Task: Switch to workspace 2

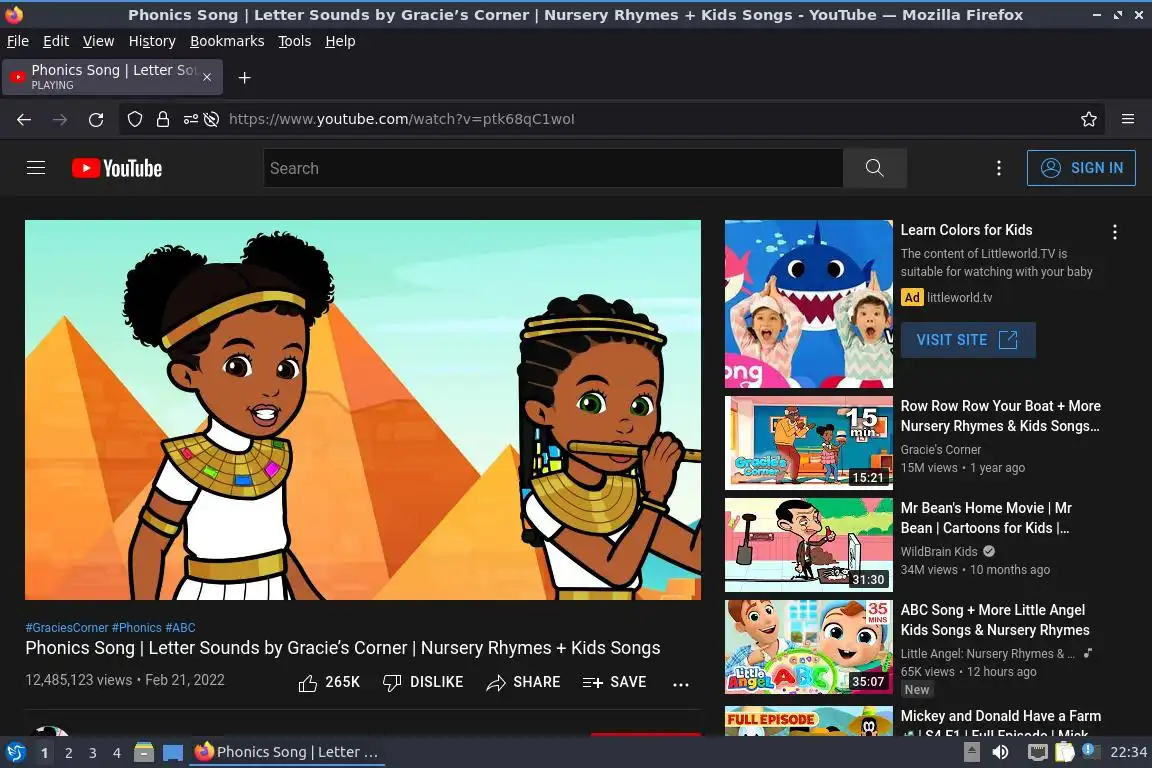Action: click(x=68, y=753)
